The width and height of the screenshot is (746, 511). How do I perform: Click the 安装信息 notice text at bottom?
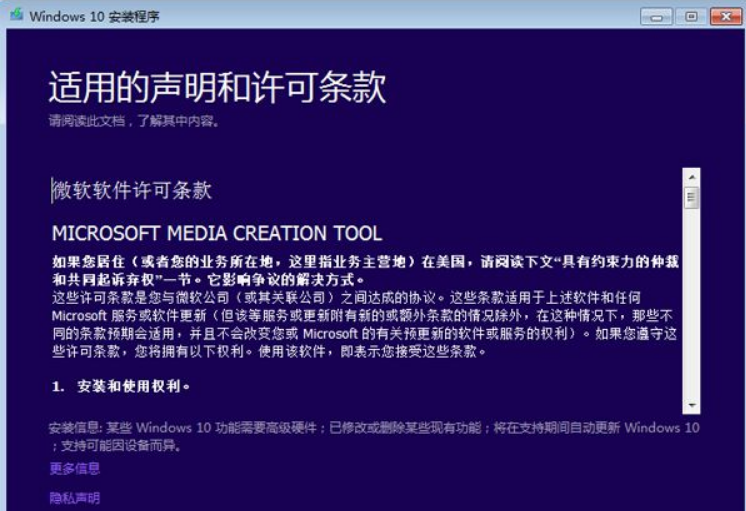coord(374,434)
